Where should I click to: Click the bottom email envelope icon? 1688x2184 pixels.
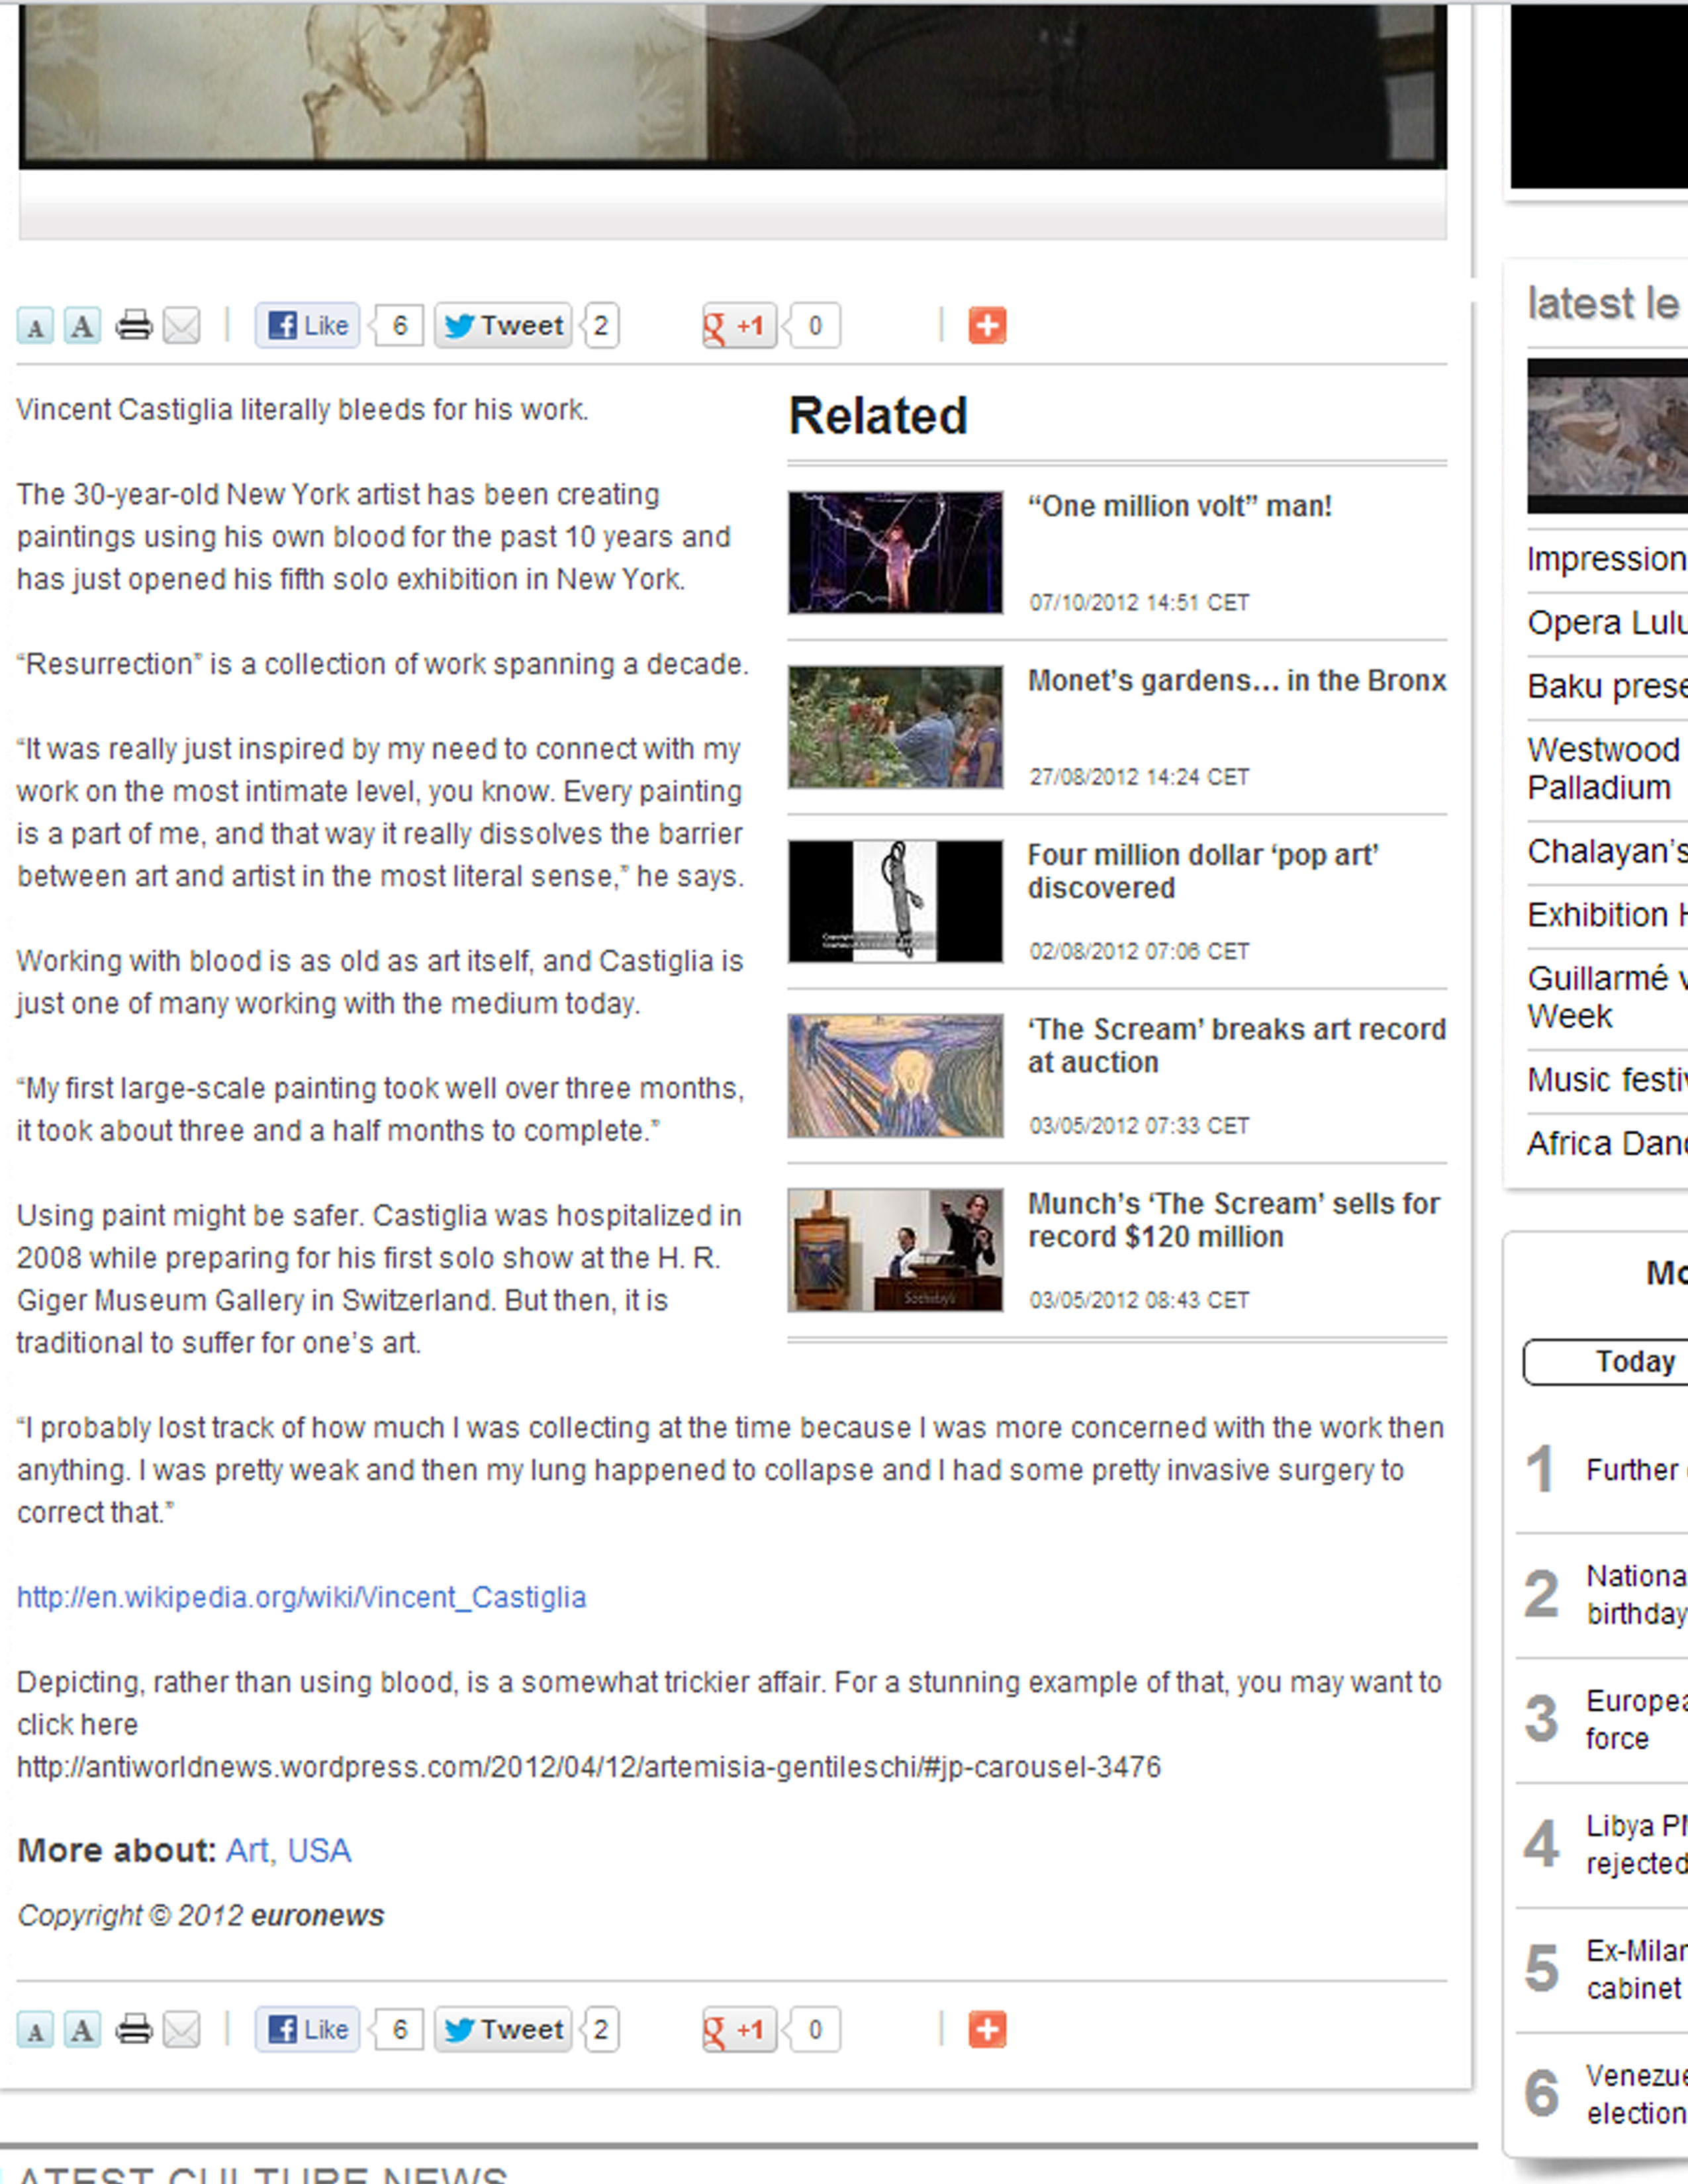pyautogui.click(x=182, y=2029)
